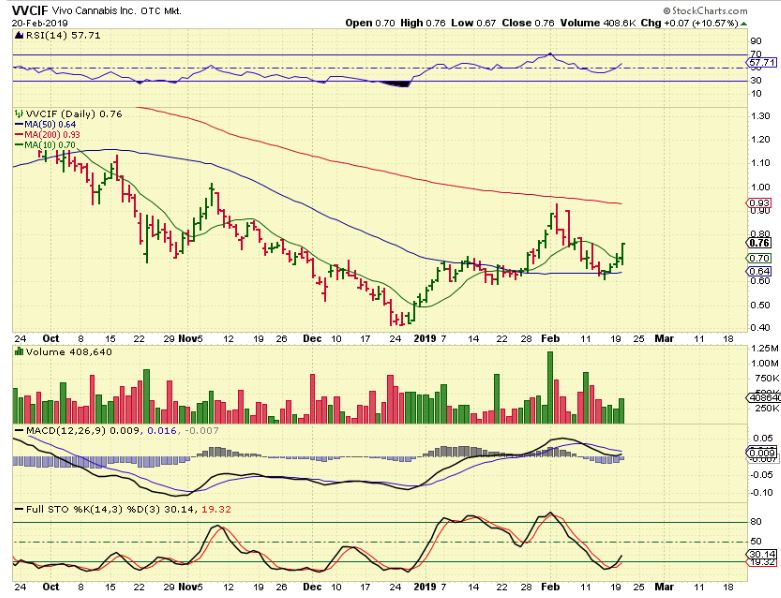Click the VVCIF (Daily) 0.76 legend text

point(74,114)
